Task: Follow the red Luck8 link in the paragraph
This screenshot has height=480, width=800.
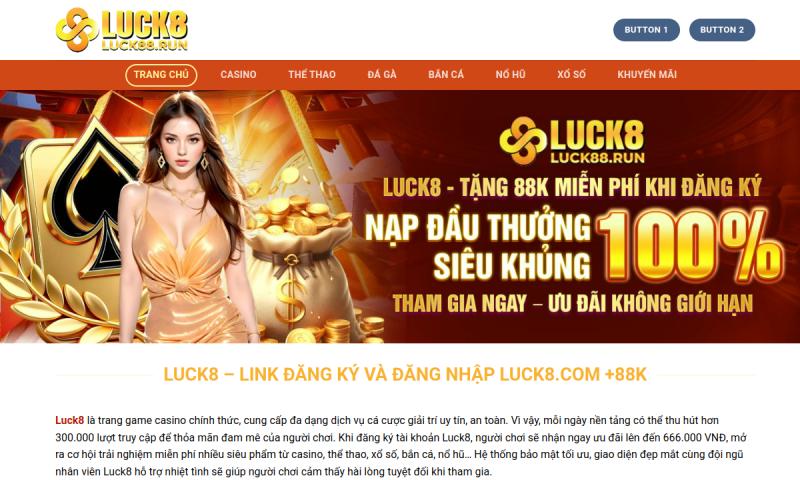Action: tap(69, 420)
